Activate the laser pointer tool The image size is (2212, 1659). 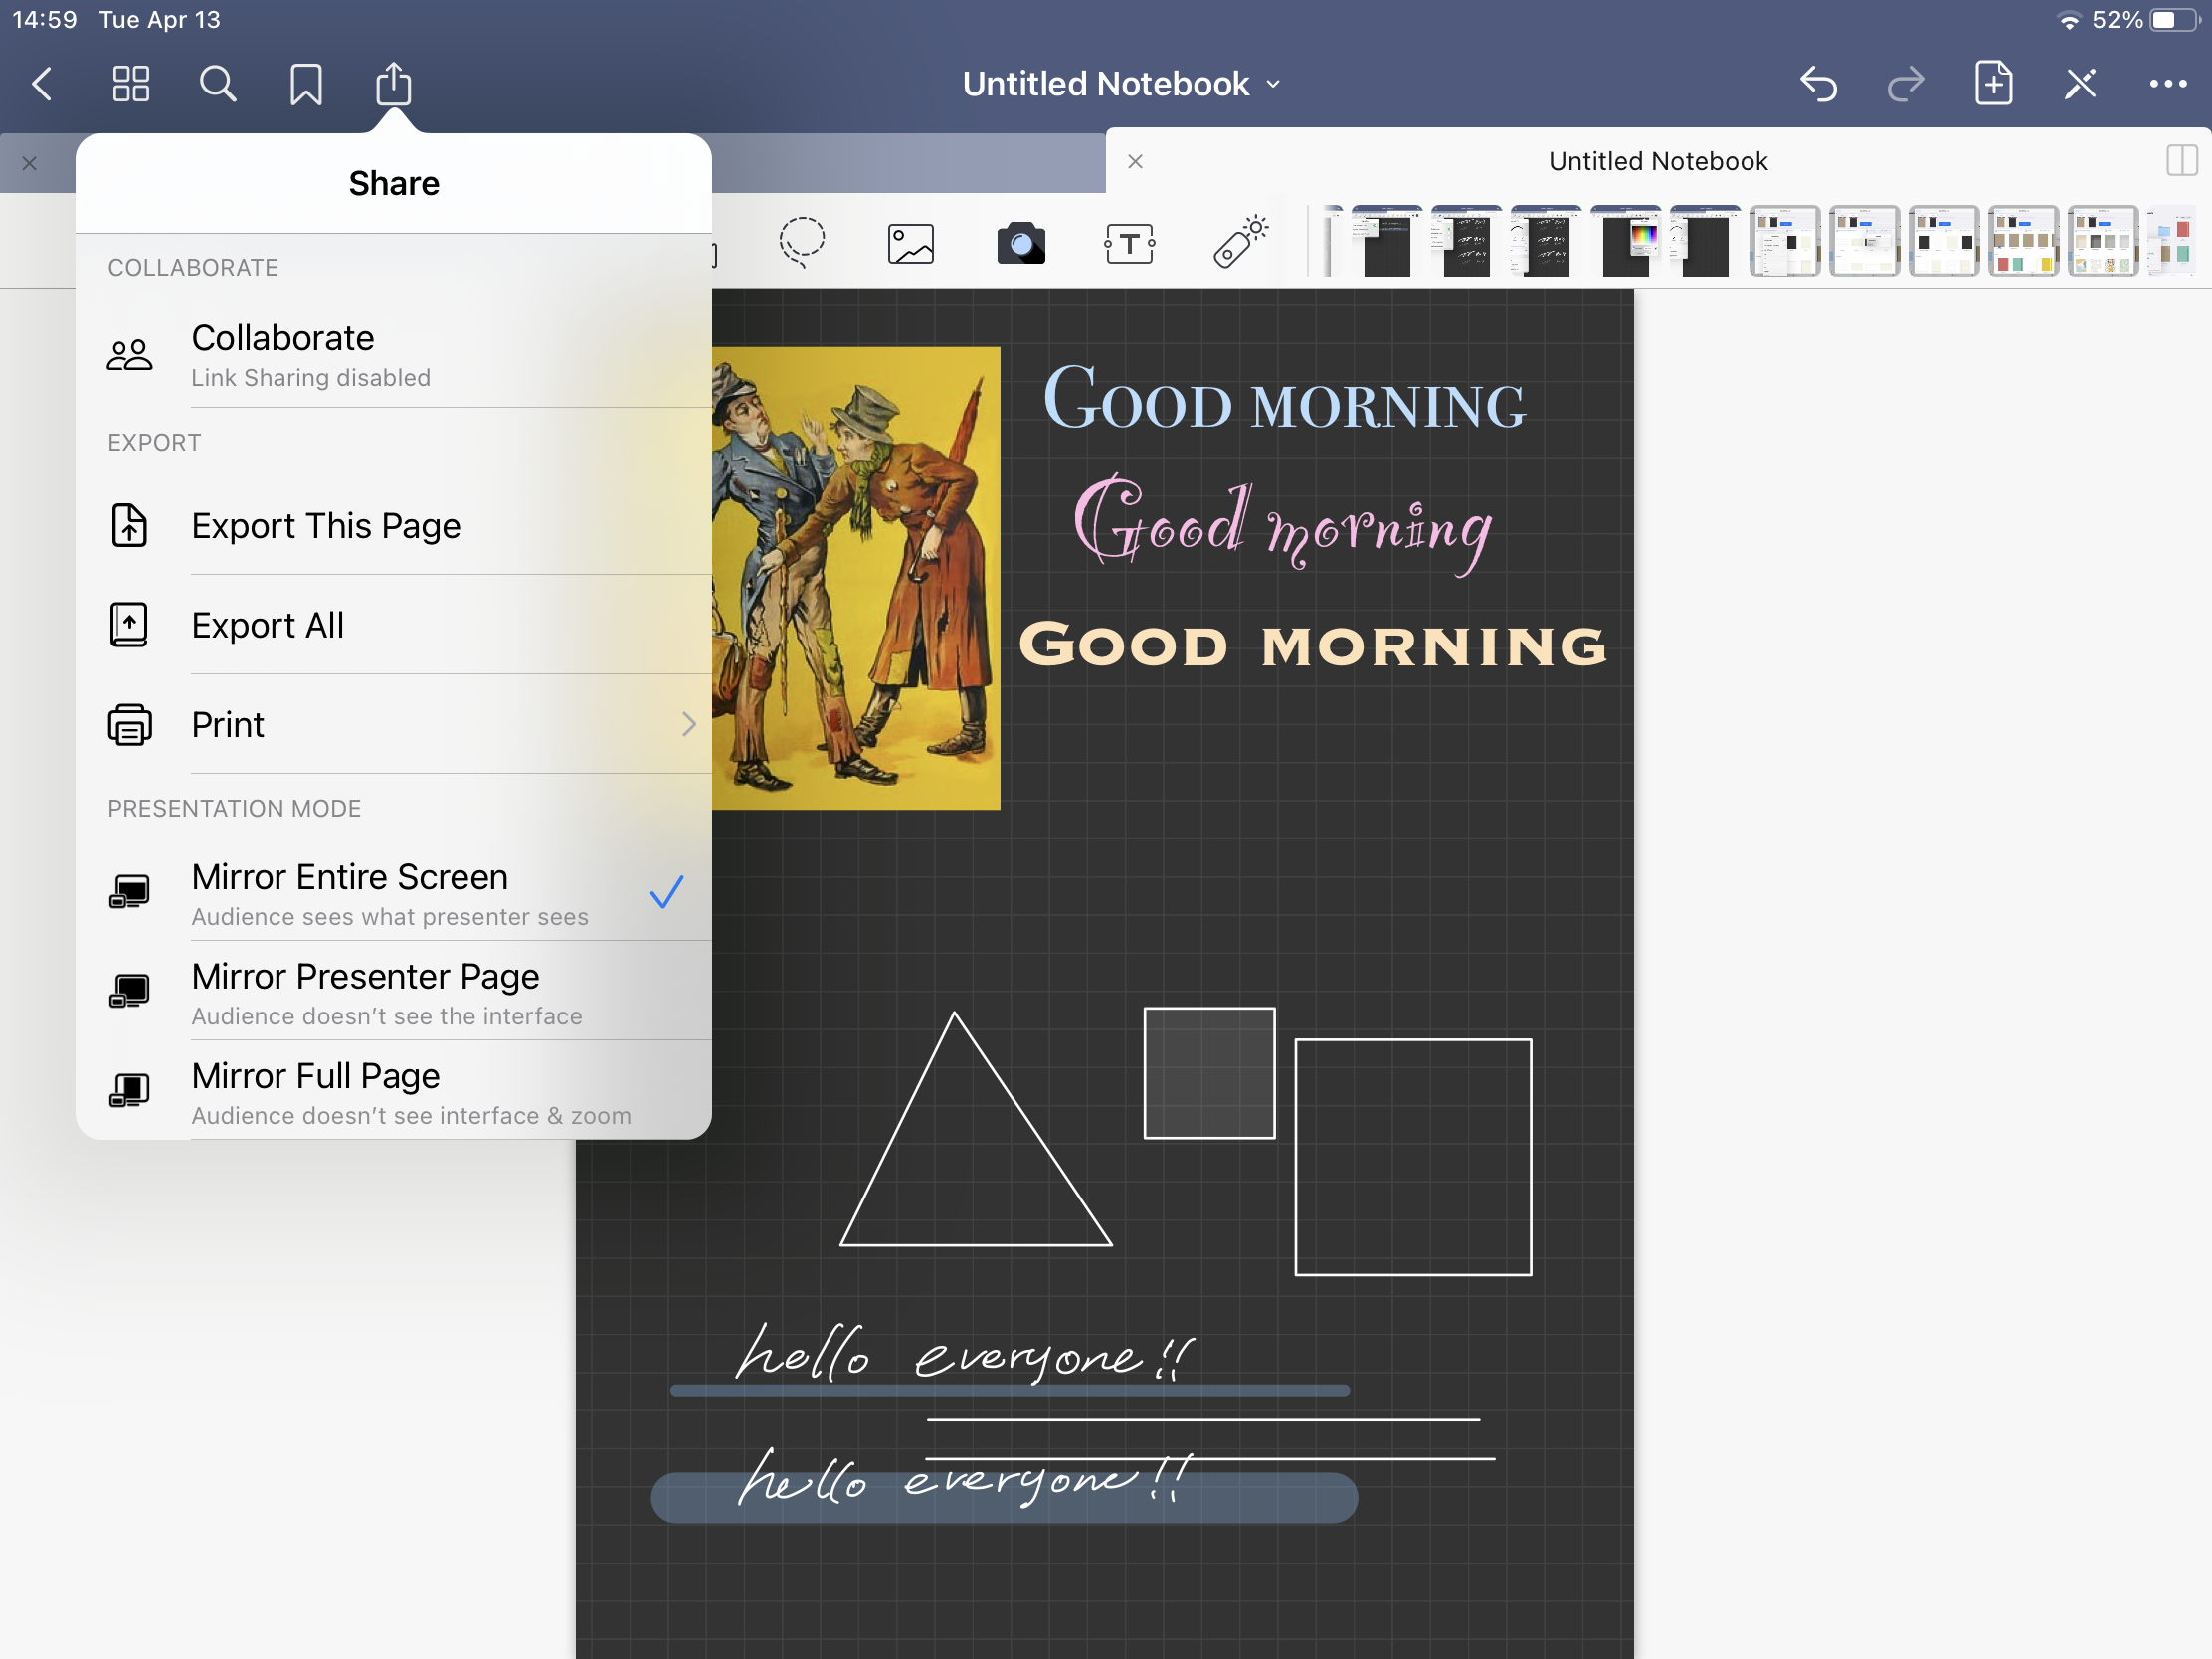click(x=1240, y=243)
